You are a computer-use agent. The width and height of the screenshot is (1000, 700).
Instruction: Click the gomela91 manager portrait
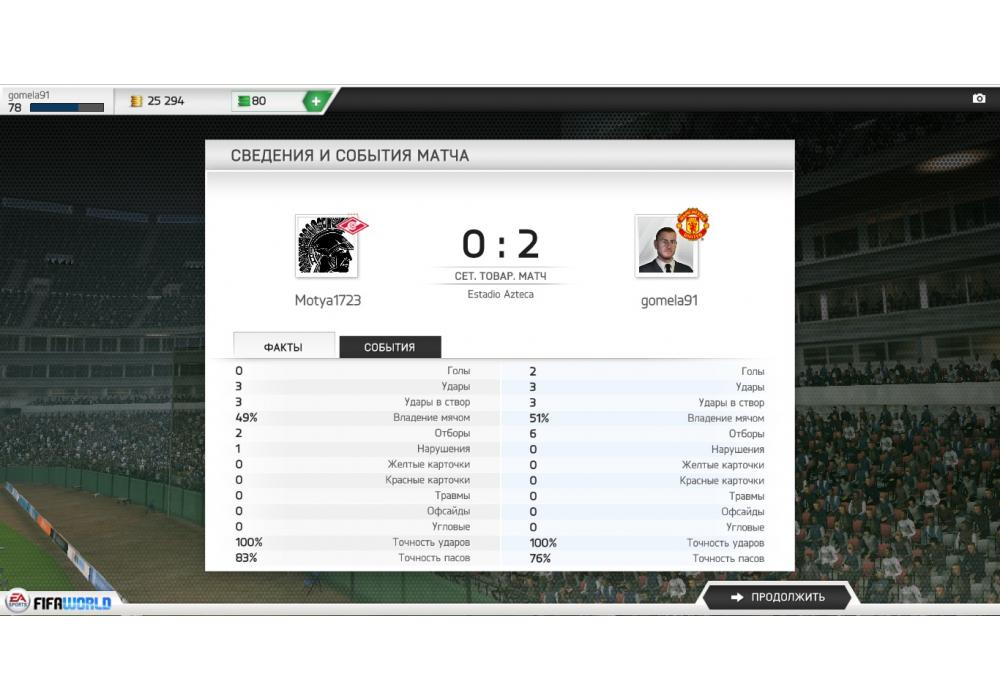click(x=666, y=246)
